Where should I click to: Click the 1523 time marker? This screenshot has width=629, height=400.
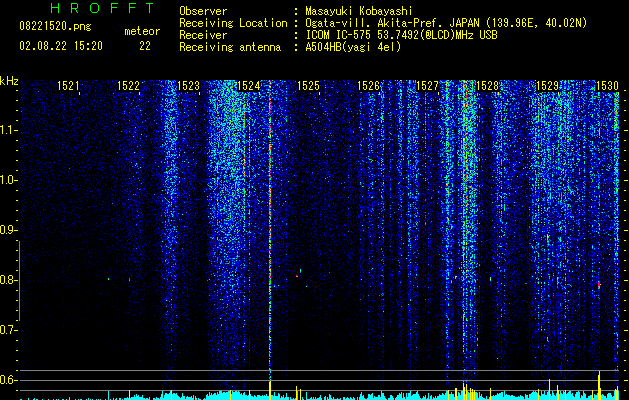point(188,85)
